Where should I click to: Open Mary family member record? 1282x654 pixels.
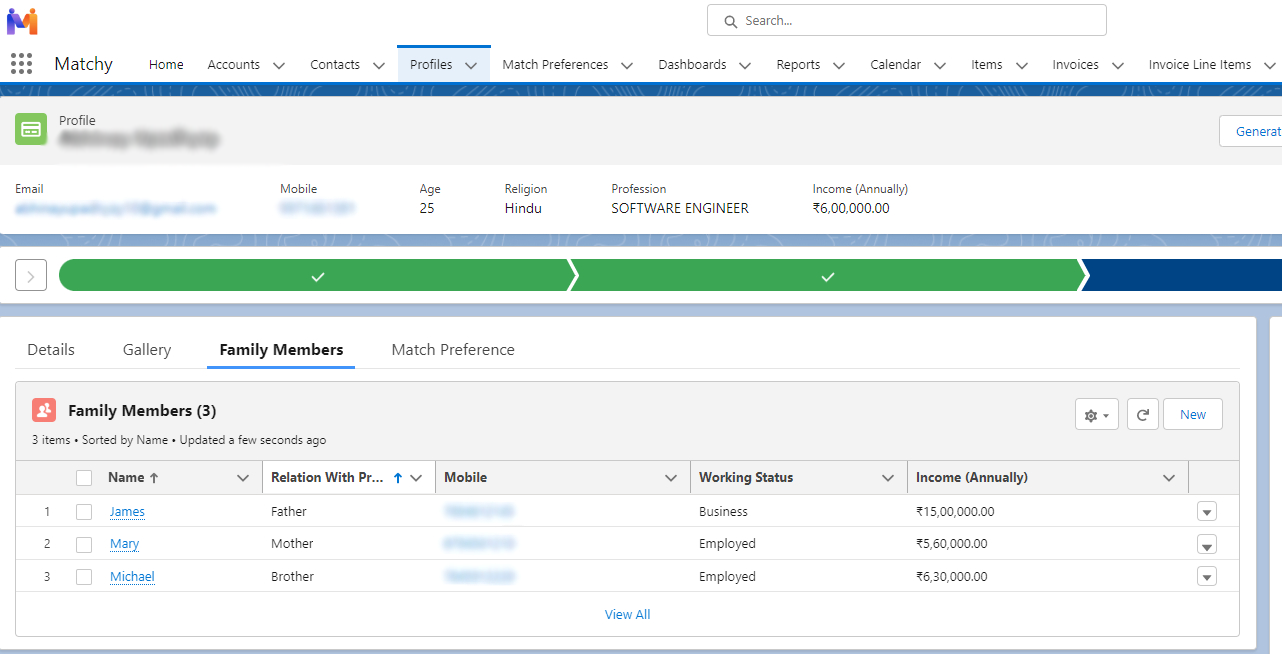point(124,544)
